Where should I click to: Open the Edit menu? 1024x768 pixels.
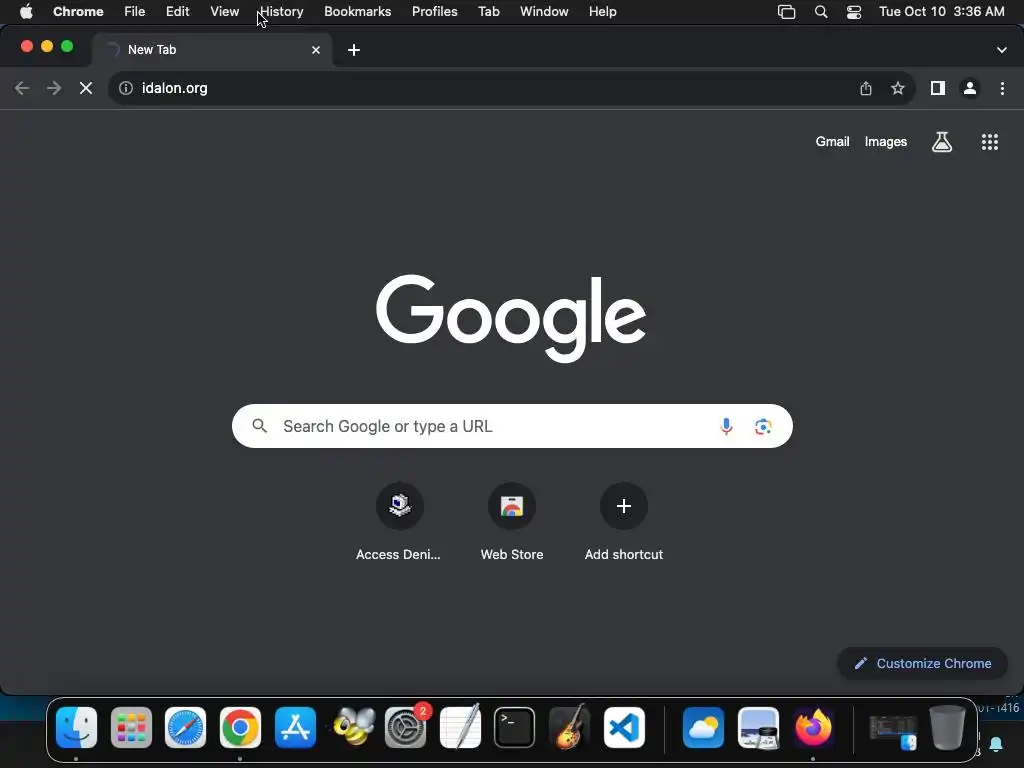pos(178,12)
